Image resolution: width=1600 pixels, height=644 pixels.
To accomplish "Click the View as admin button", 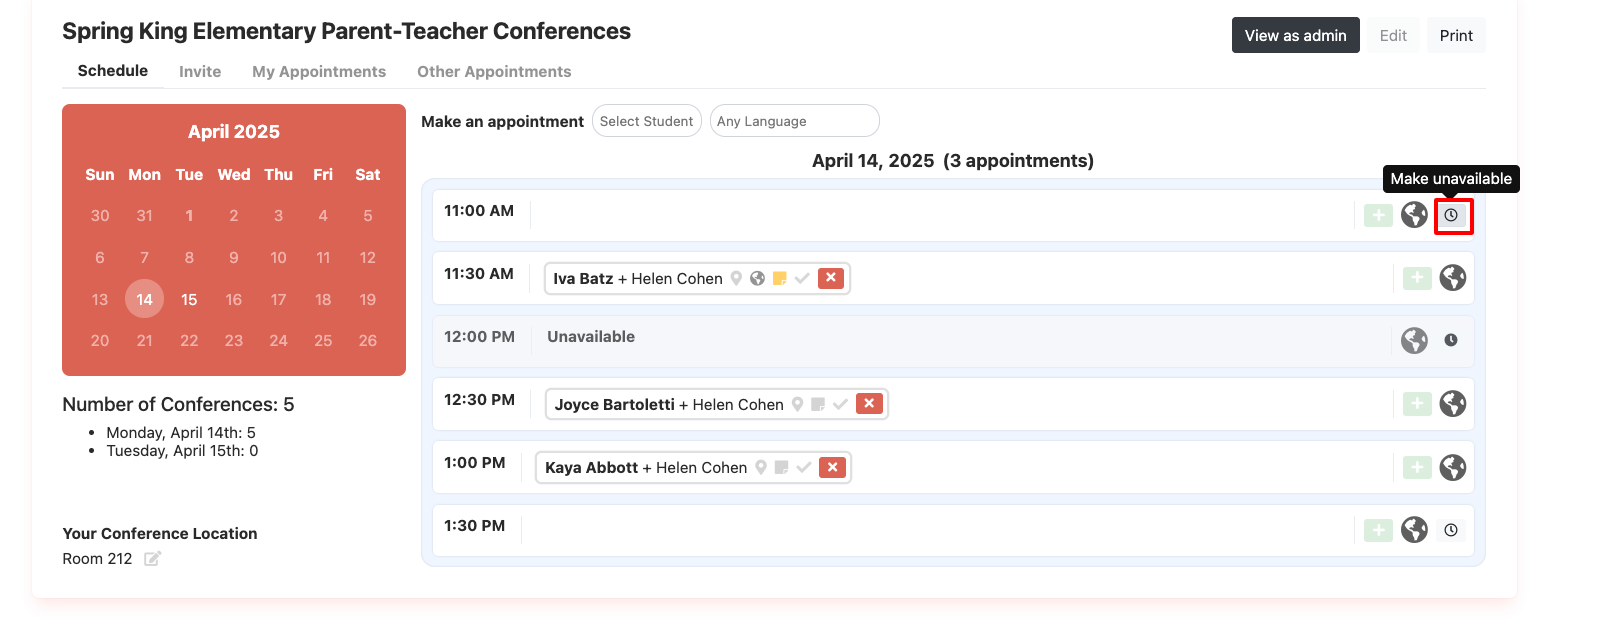I will pos(1295,35).
